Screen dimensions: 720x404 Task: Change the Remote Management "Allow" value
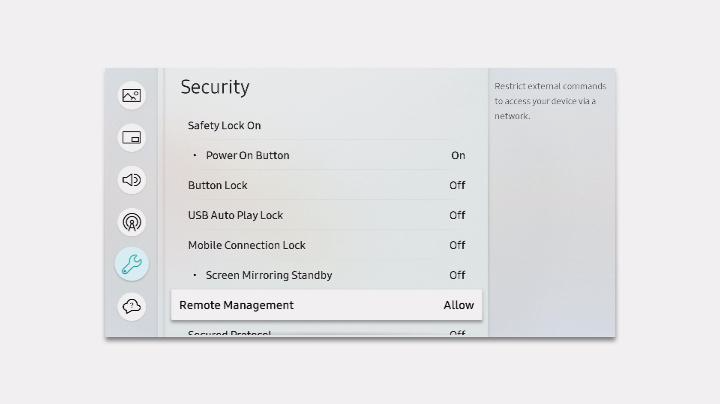pos(459,306)
